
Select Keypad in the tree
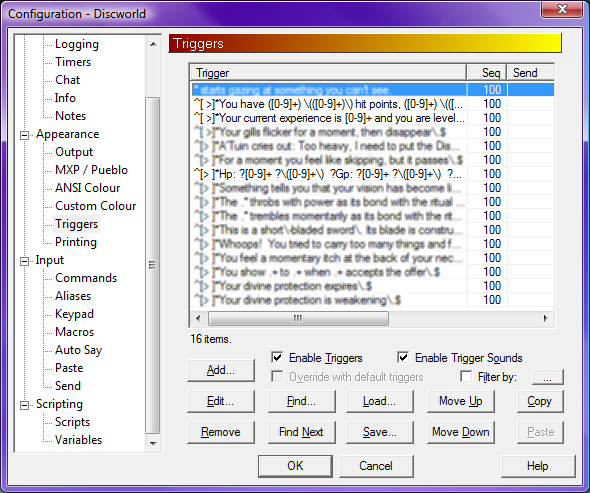(74, 314)
